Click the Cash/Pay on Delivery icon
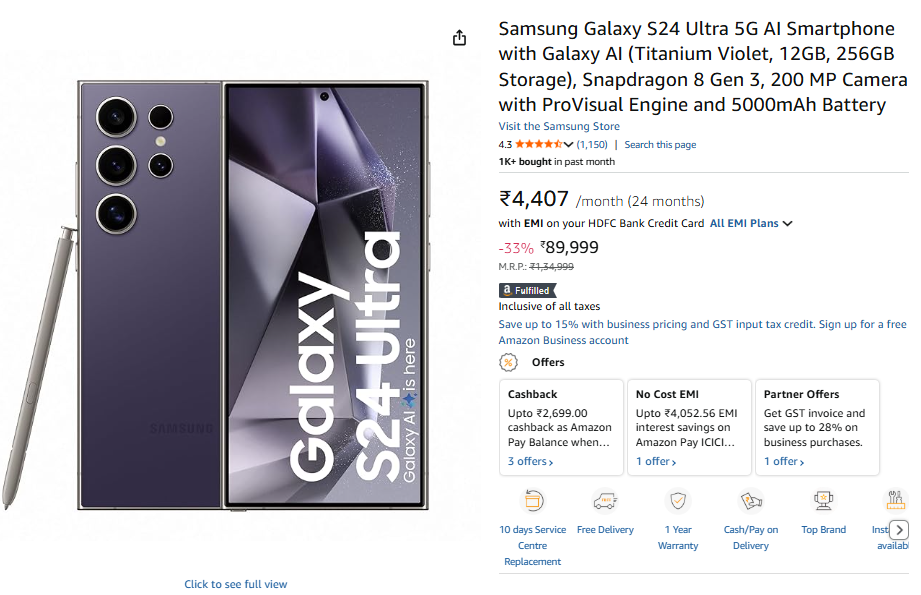Image resolution: width=921 pixels, height=595 pixels. pyautogui.click(x=751, y=501)
